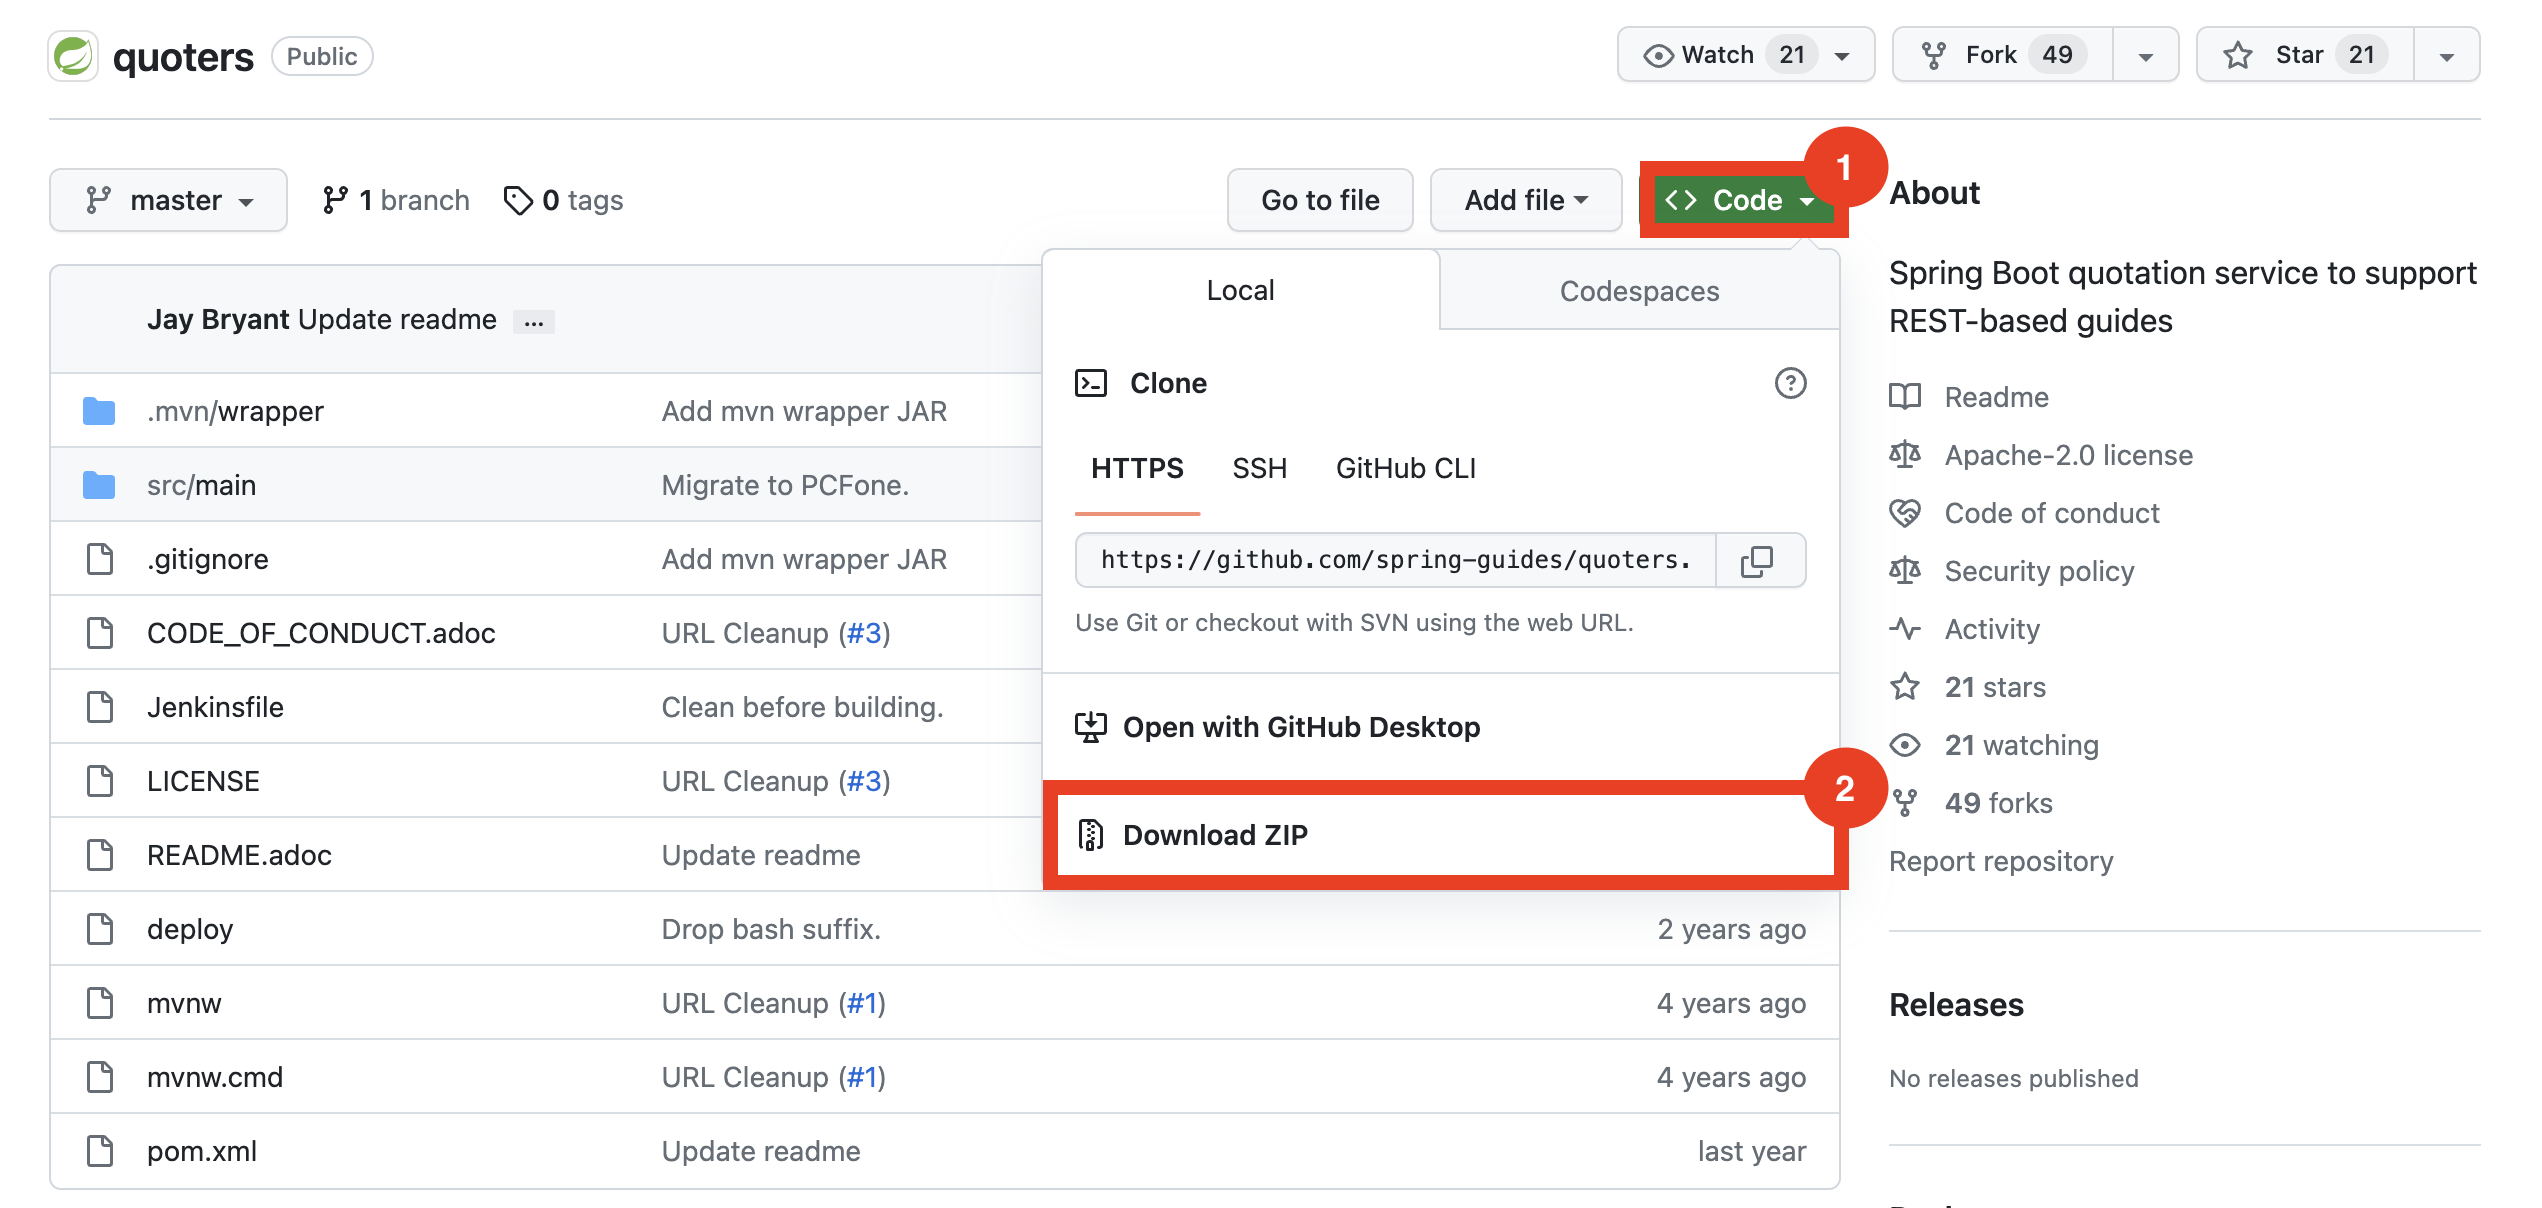This screenshot has width=2542, height=1208.
Task: Click Open with GitHub Desktop
Action: tap(1300, 727)
